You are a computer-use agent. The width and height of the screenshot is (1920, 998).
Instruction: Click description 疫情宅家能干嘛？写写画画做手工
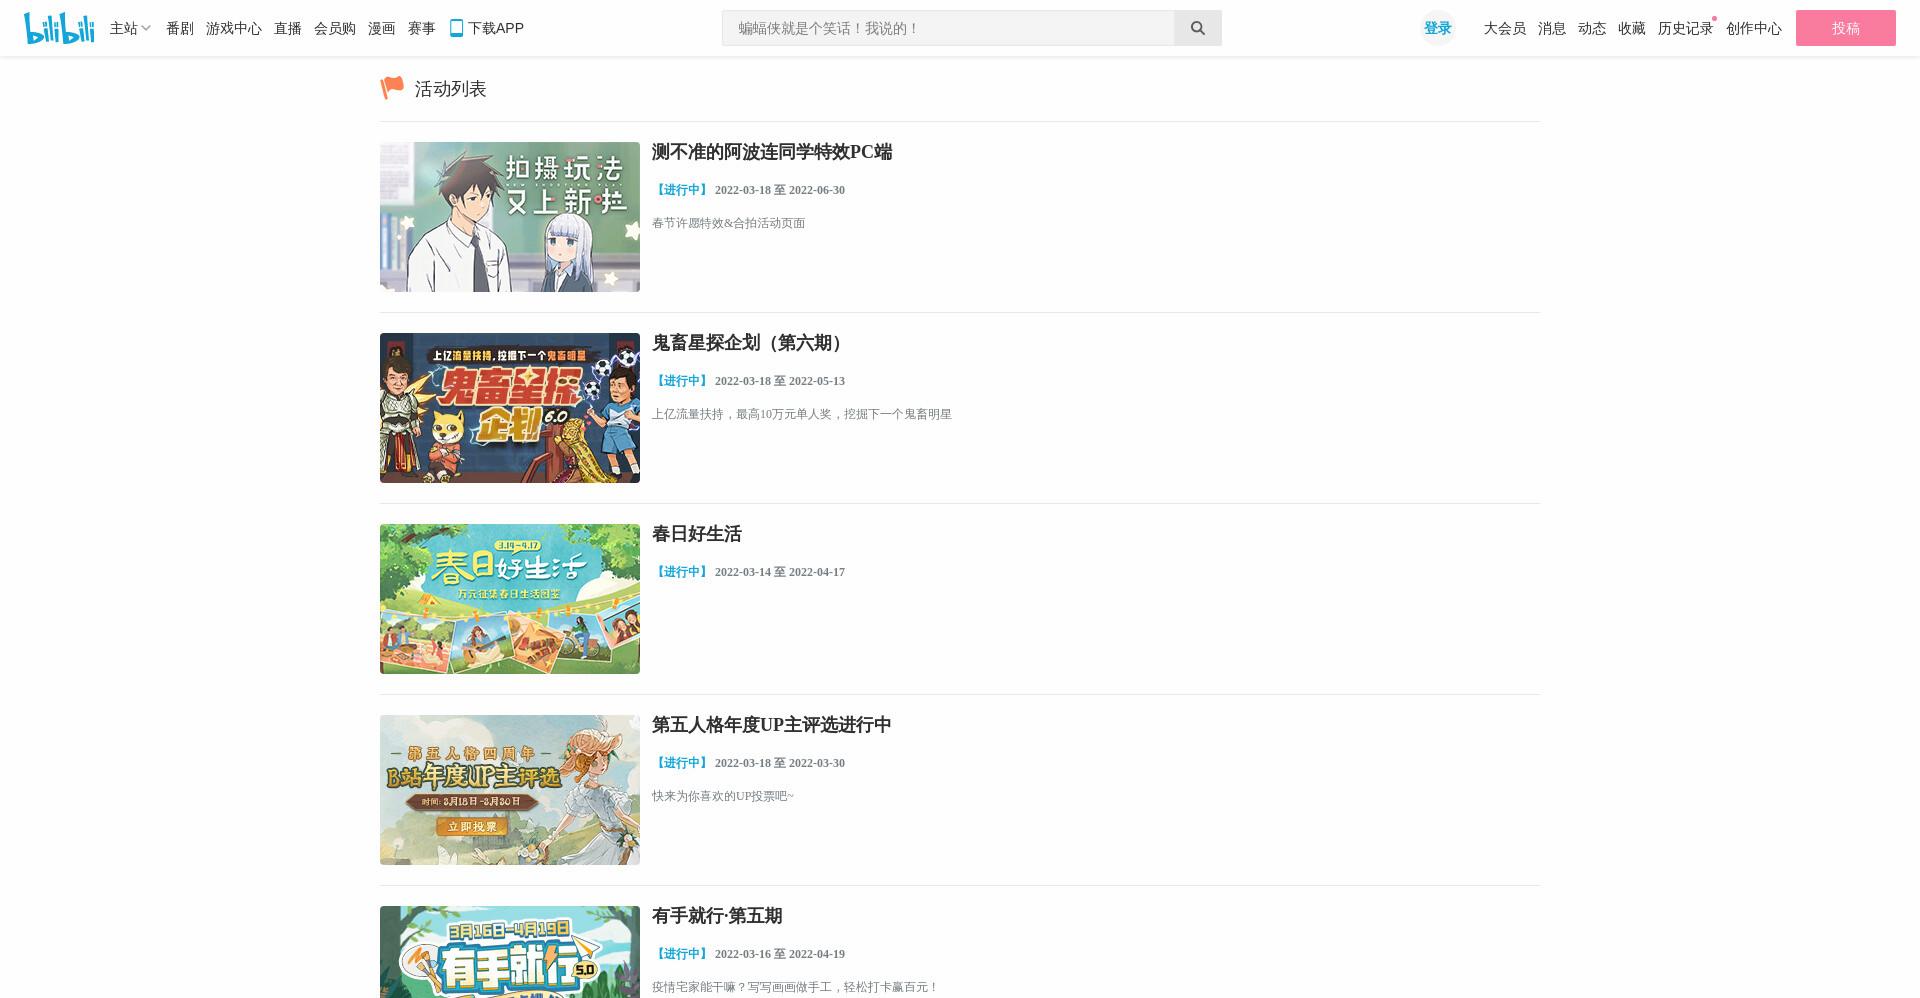[796, 987]
